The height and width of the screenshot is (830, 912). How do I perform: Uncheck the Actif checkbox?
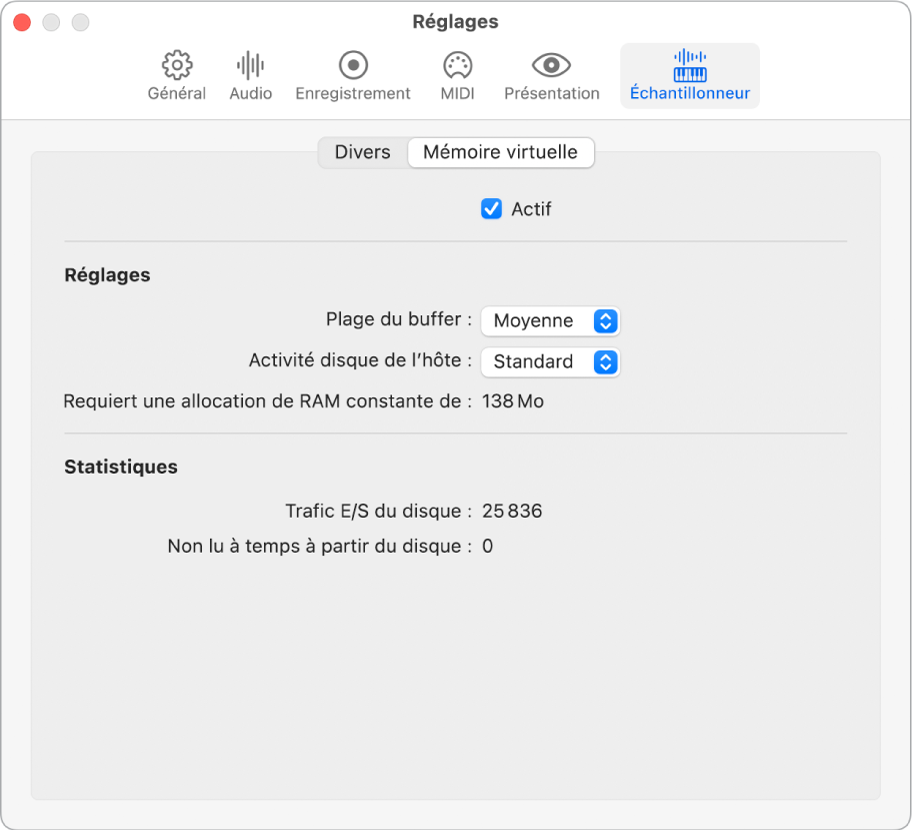[491, 209]
